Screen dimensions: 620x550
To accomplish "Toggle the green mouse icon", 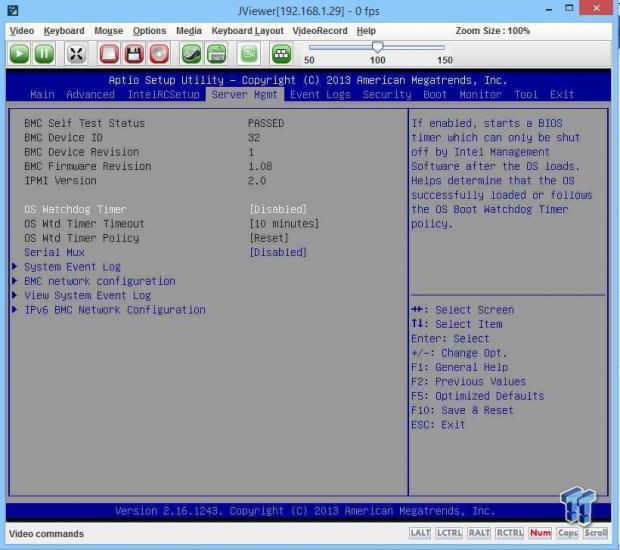I will (x=191, y=54).
